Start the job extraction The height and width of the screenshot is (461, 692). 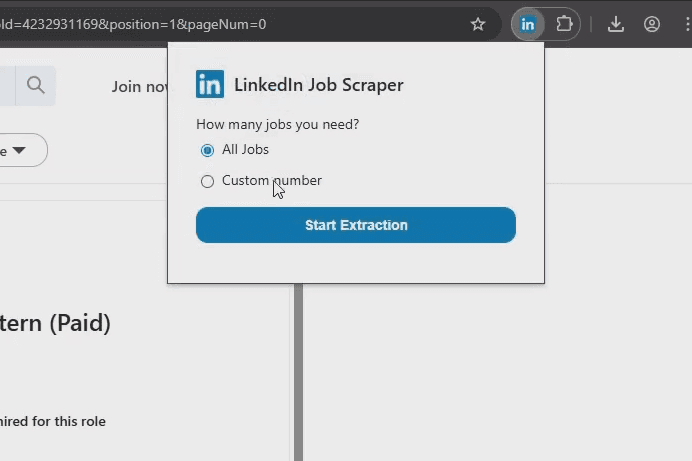click(356, 225)
